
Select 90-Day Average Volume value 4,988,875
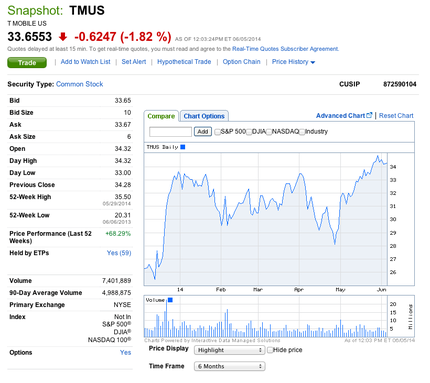click(116, 293)
